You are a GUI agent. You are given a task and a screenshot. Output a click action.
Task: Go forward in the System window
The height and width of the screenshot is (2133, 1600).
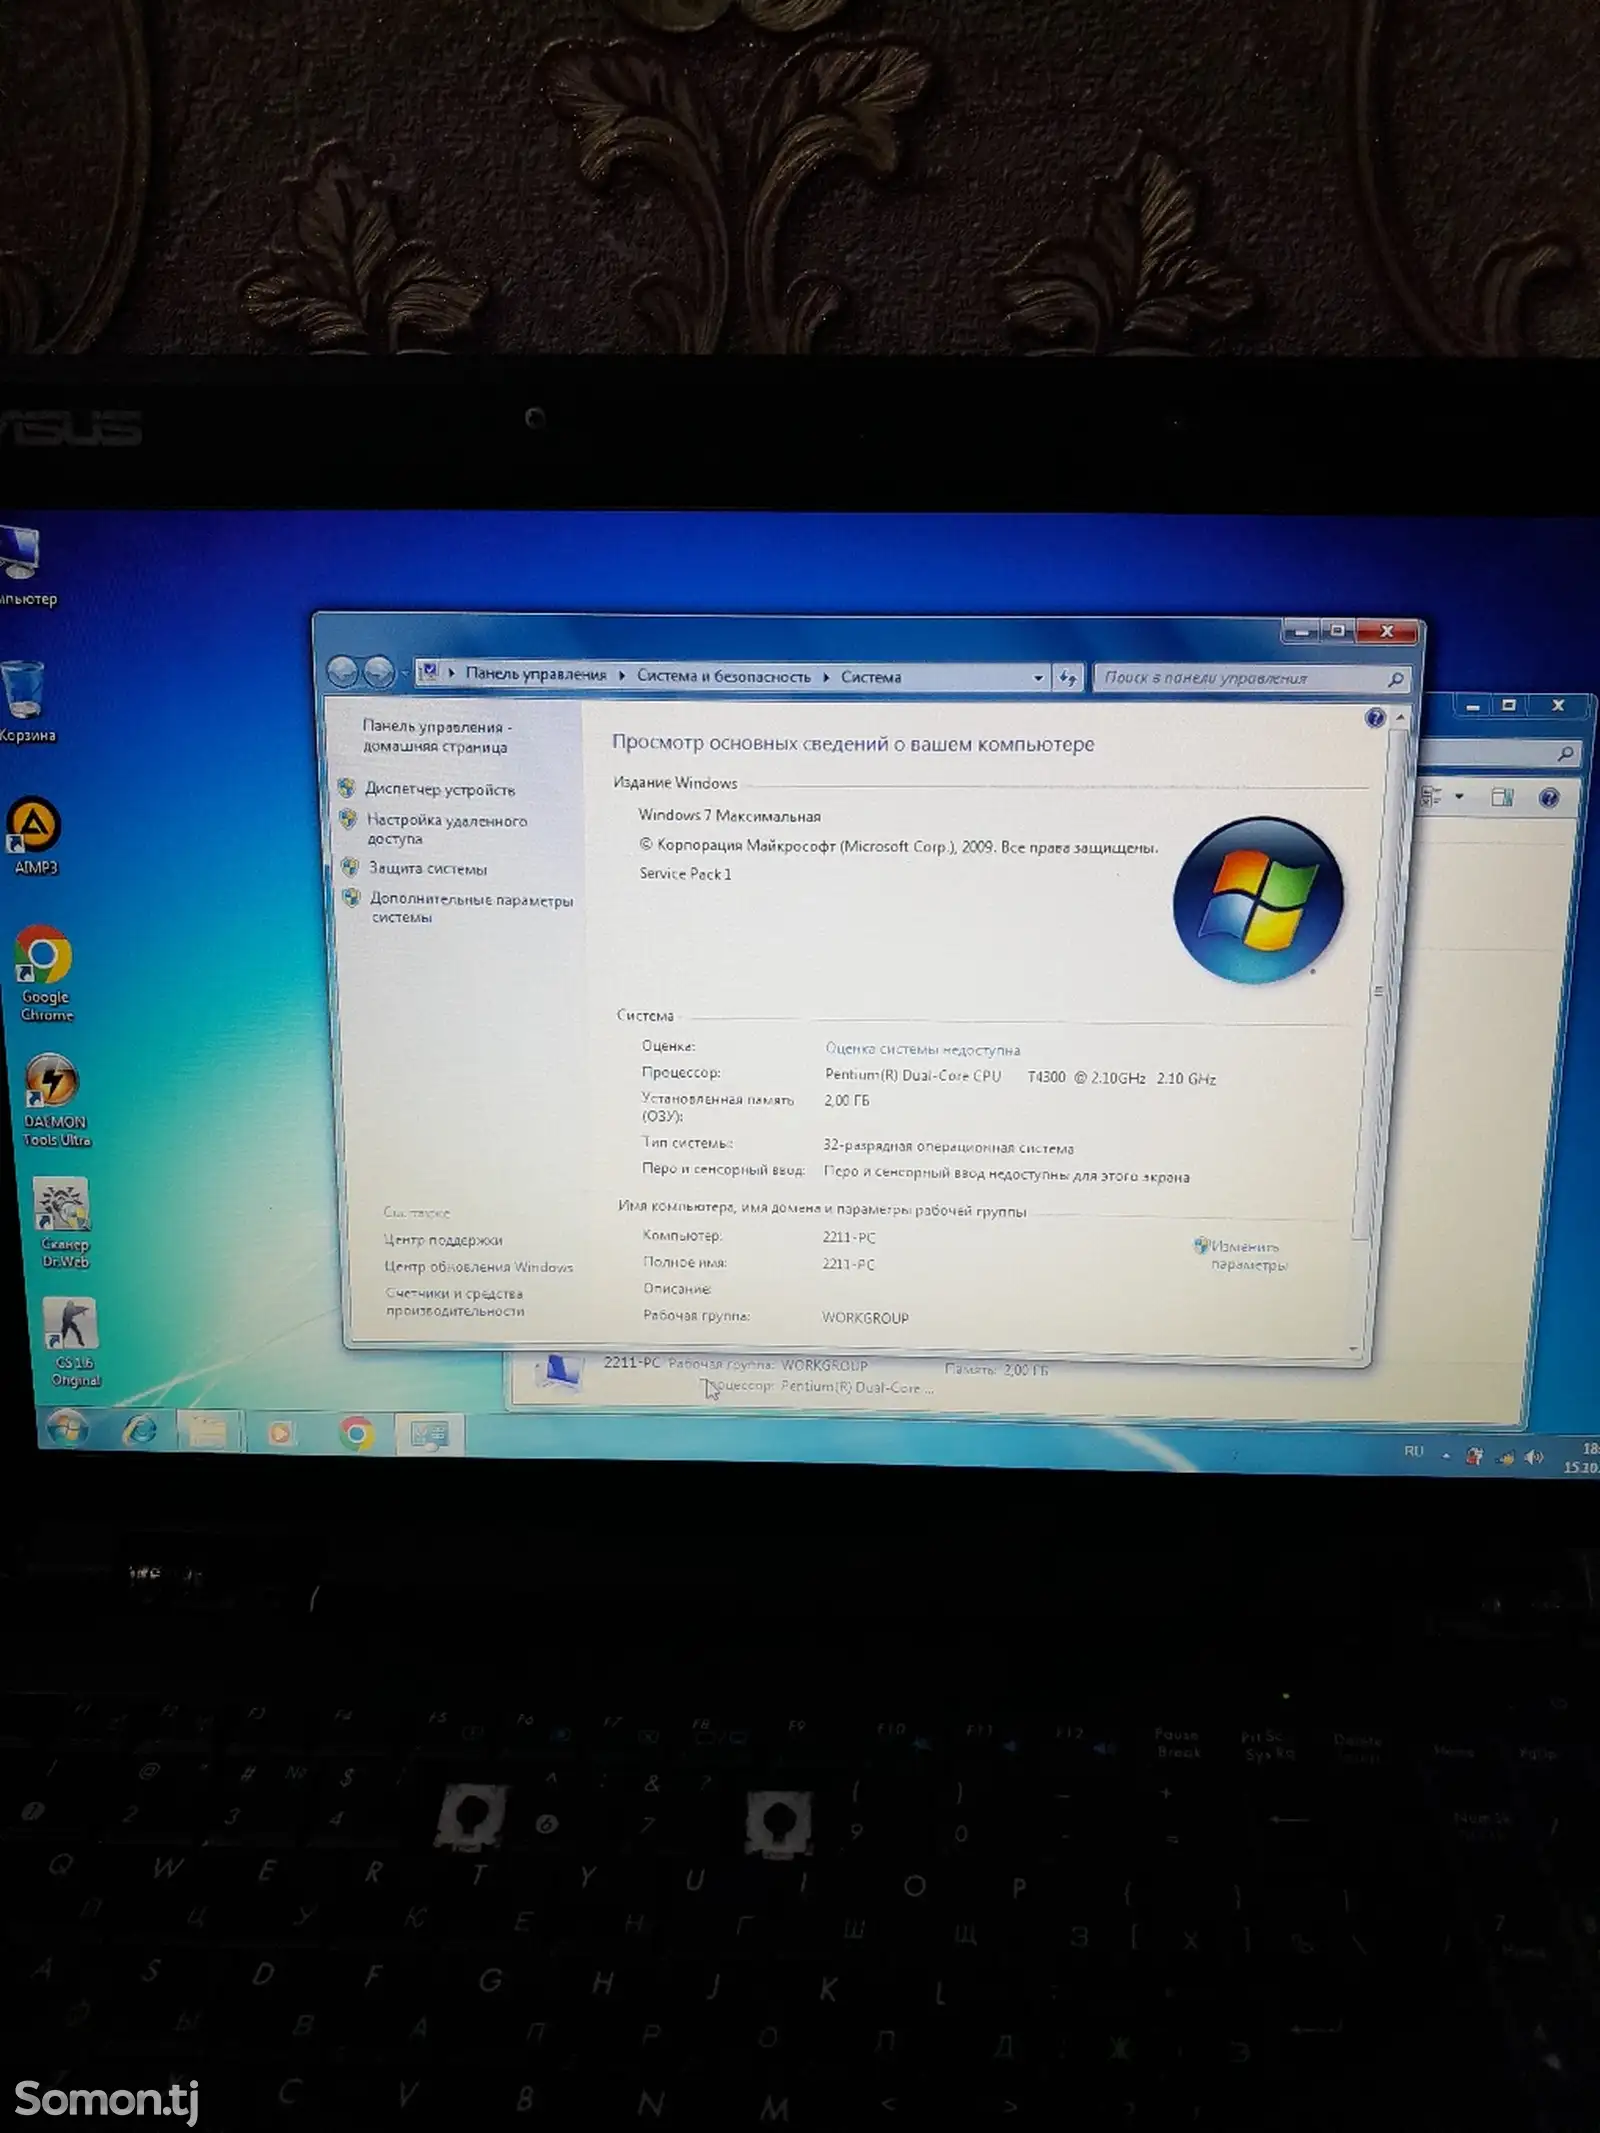(378, 672)
